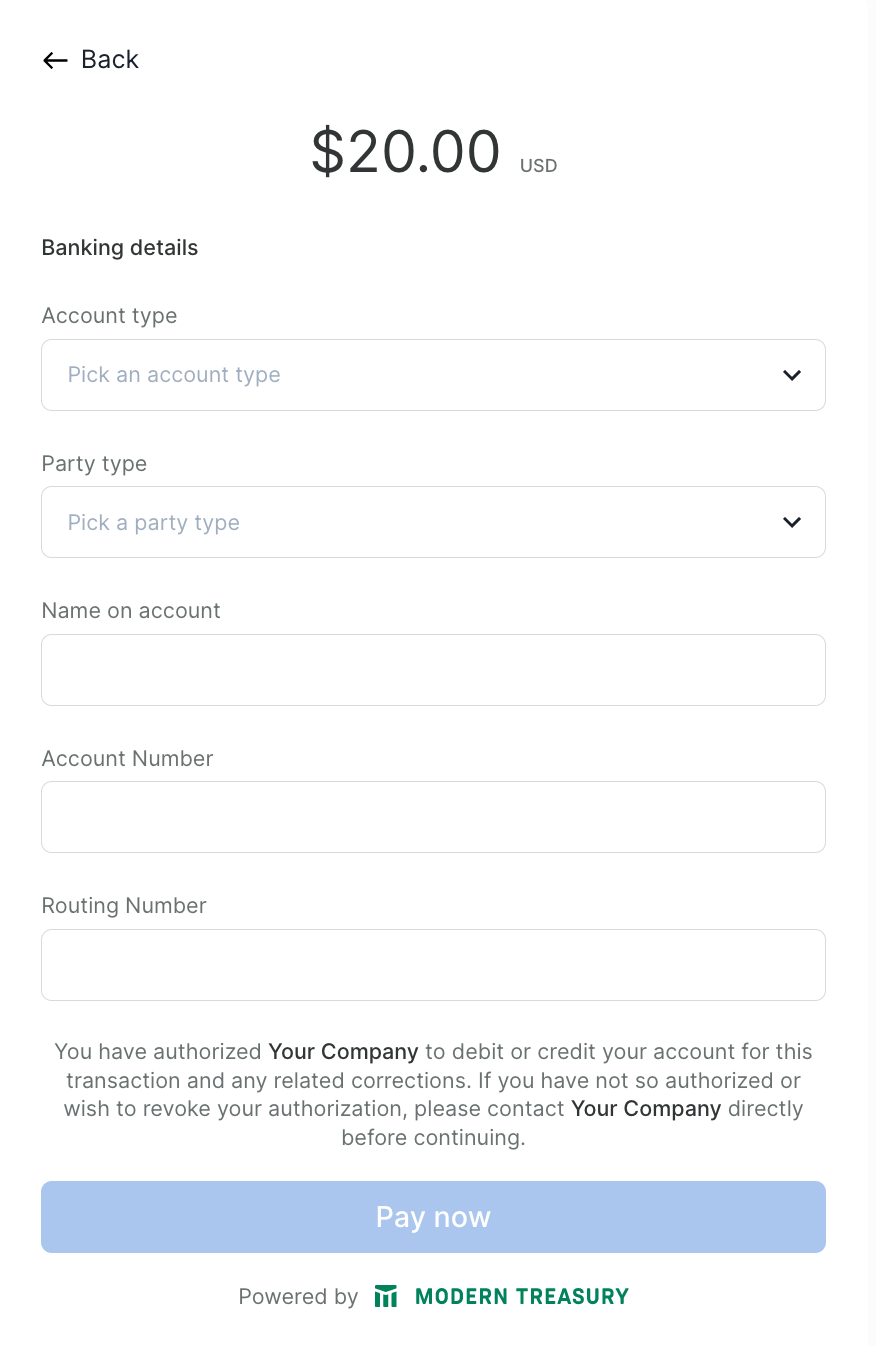Expand the 'Pick a party type' selector
876x1346 pixels.
[x=433, y=522]
